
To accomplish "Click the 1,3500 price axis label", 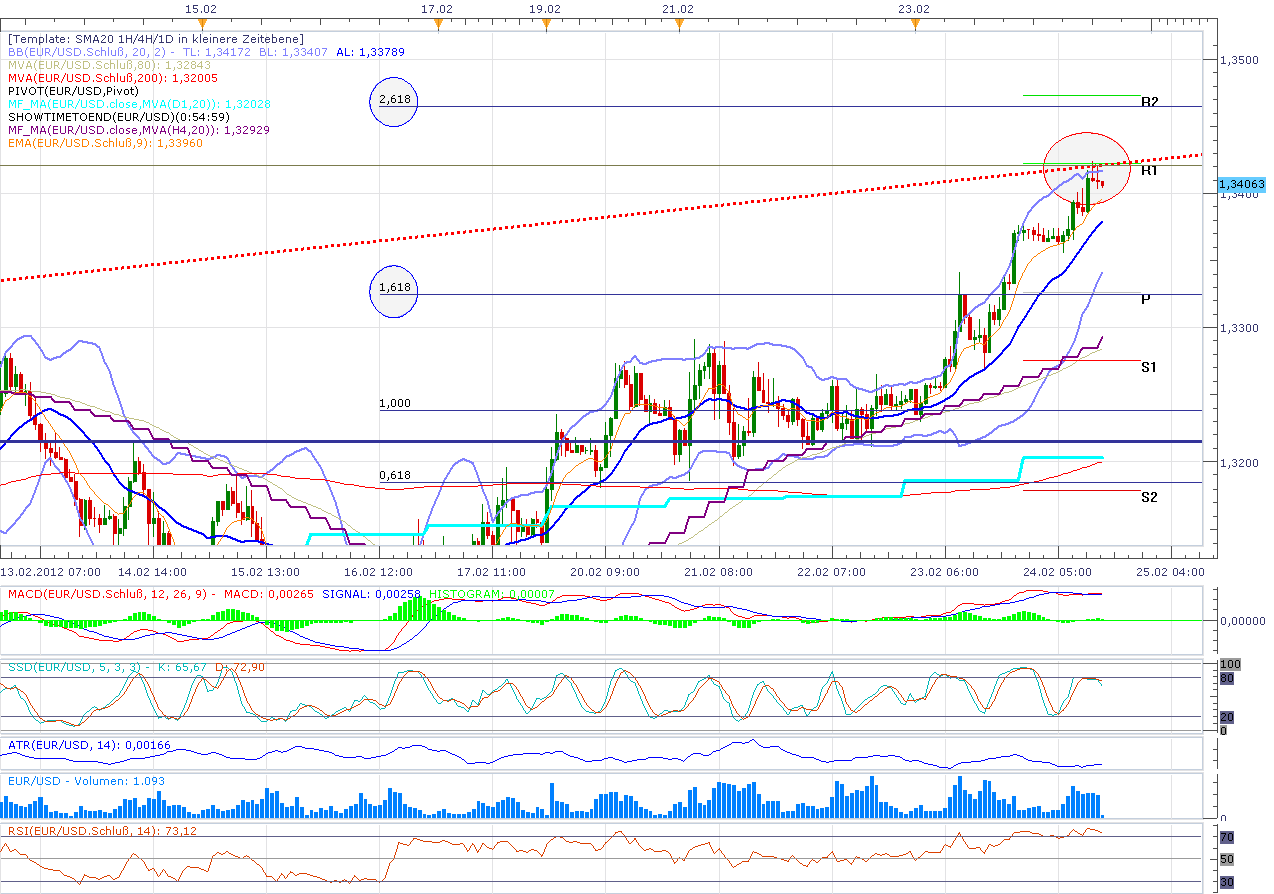I will click(x=1237, y=60).
